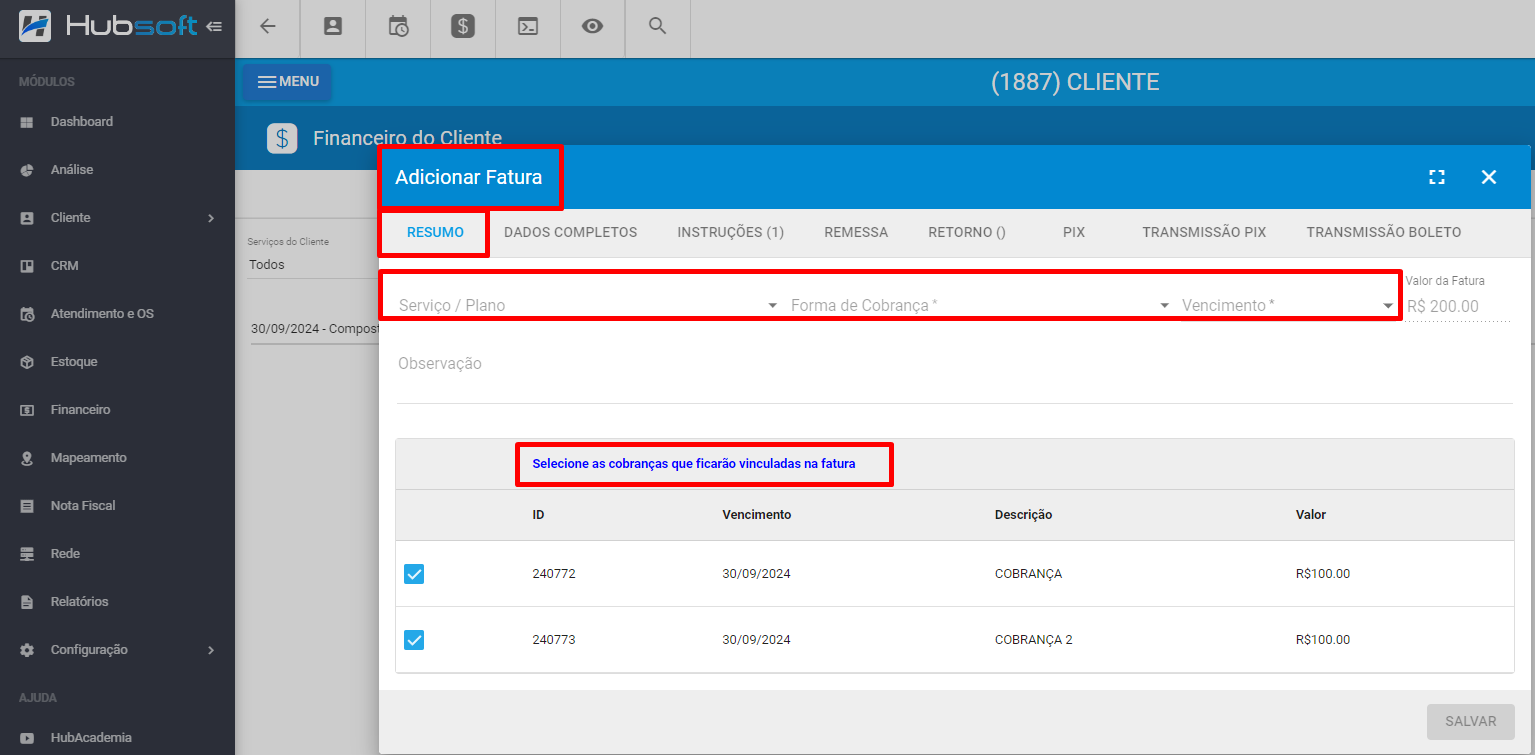Open the dollar sign financial toolbar icon
This screenshot has width=1535, height=755.
462,27
